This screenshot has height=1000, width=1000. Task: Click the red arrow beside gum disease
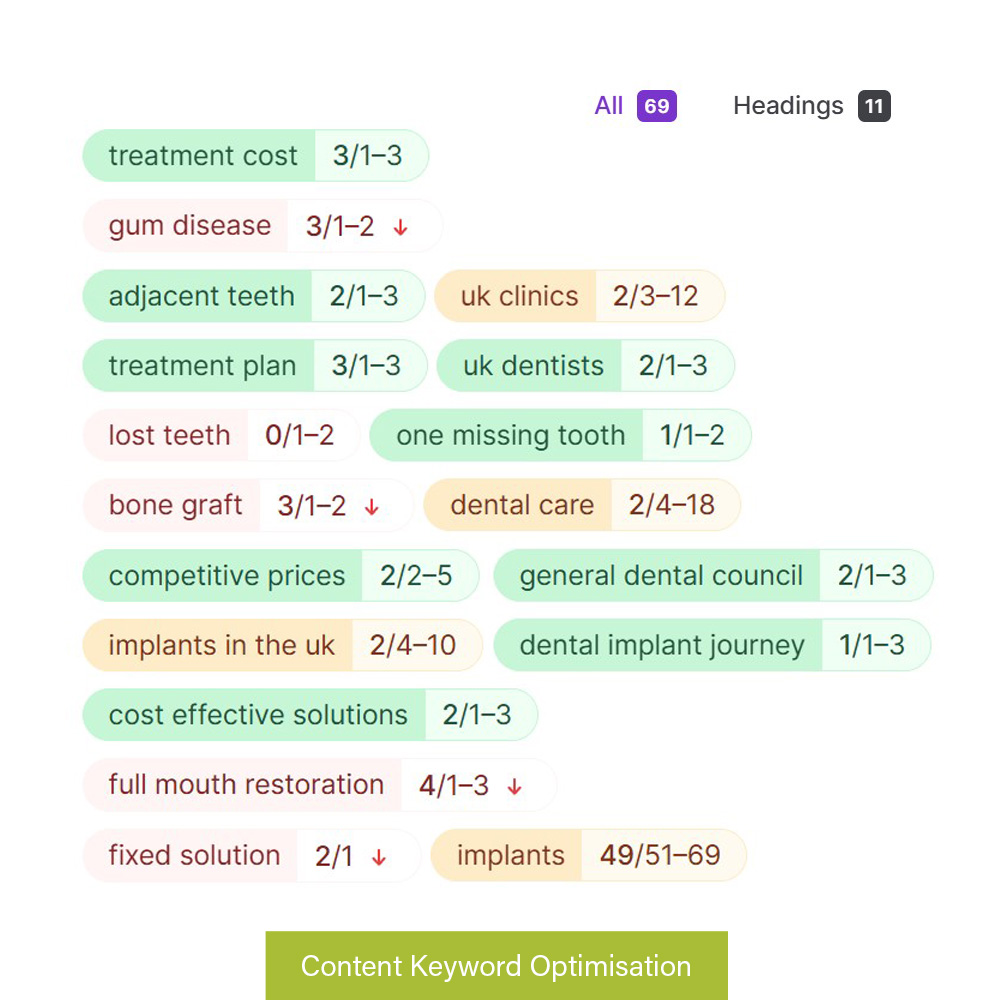point(401,227)
